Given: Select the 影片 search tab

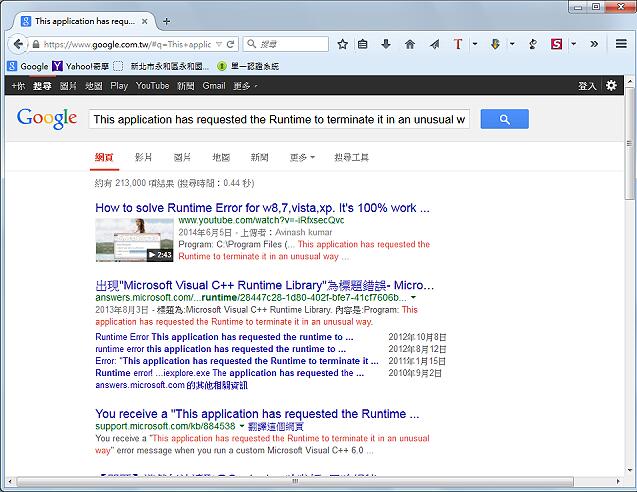Looking at the screenshot, I should pyautogui.click(x=143, y=157).
